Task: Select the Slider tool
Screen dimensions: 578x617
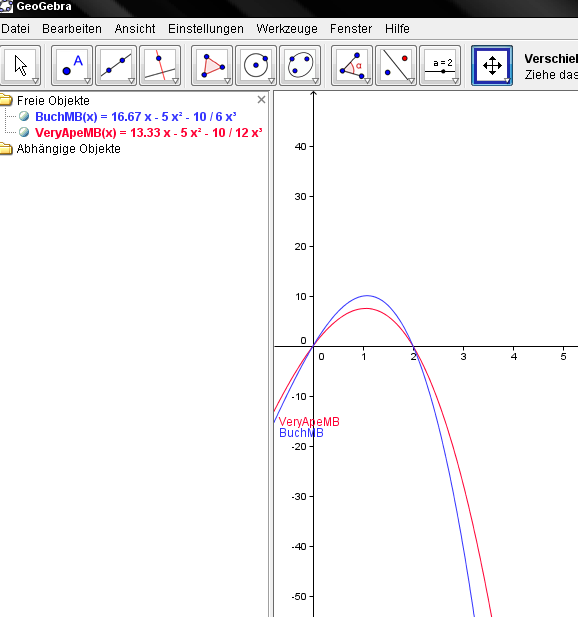Action: (440, 65)
